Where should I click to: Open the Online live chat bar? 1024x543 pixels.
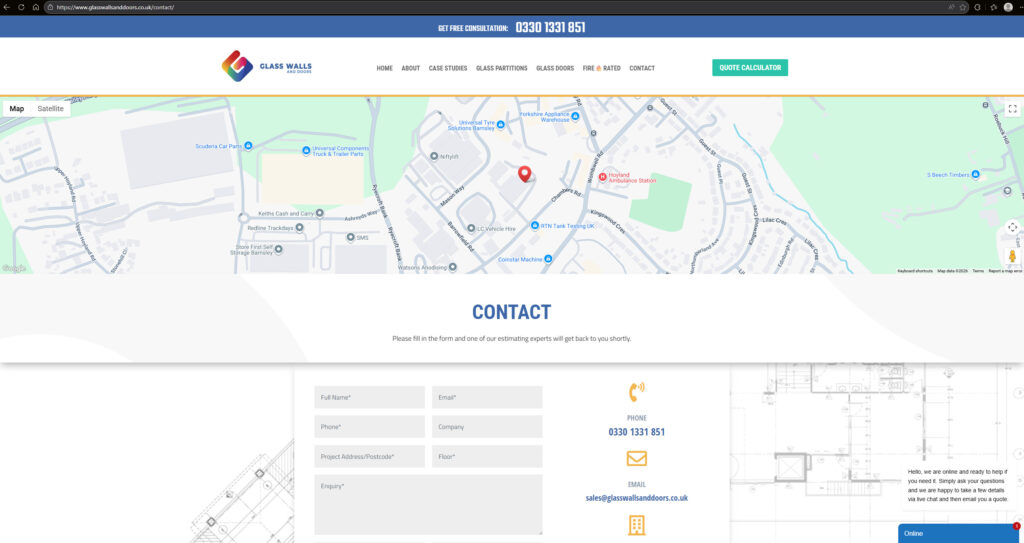[957, 533]
